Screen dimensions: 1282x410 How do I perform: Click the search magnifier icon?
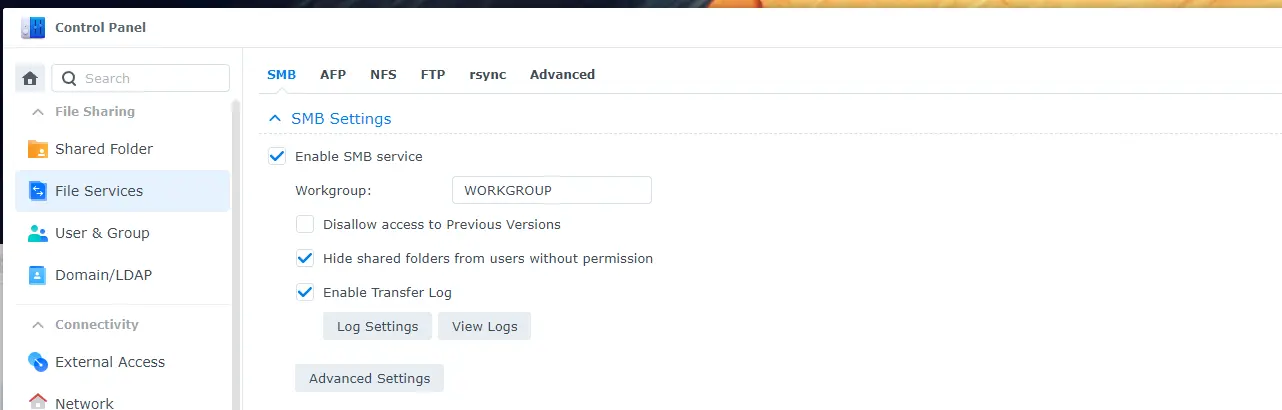pyautogui.click(x=70, y=78)
